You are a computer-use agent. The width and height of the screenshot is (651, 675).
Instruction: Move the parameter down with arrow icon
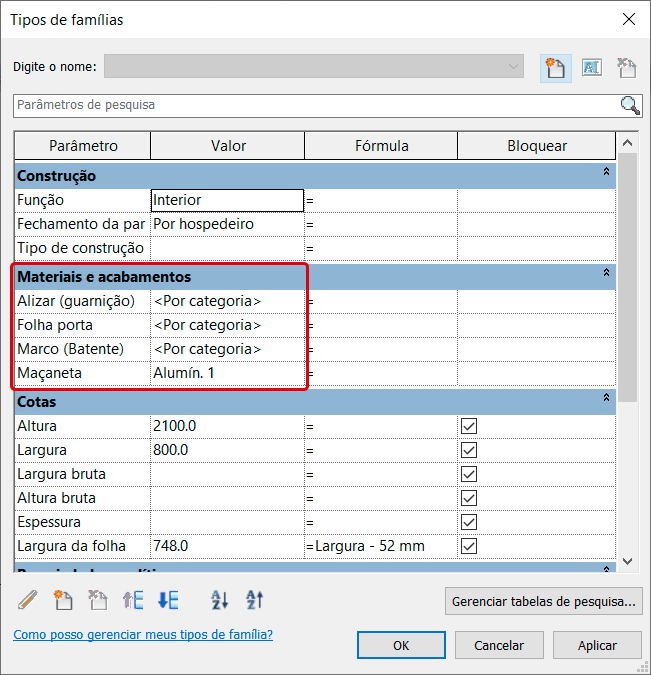(x=168, y=600)
